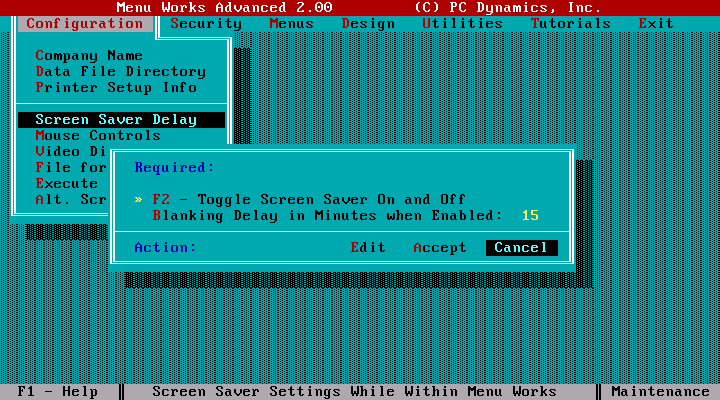Choose the 'File for' menu entry
This screenshot has width=720, height=400.
[x=71, y=168]
